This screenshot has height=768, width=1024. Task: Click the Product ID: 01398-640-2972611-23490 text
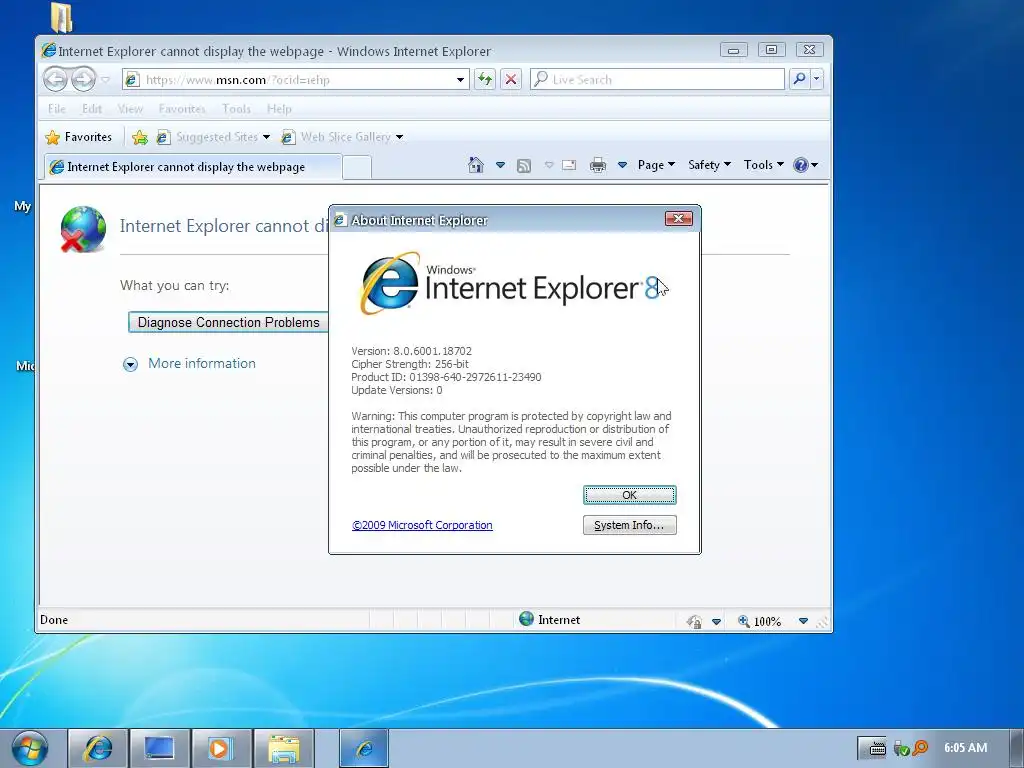pyautogui.click(x=446, y=377)
